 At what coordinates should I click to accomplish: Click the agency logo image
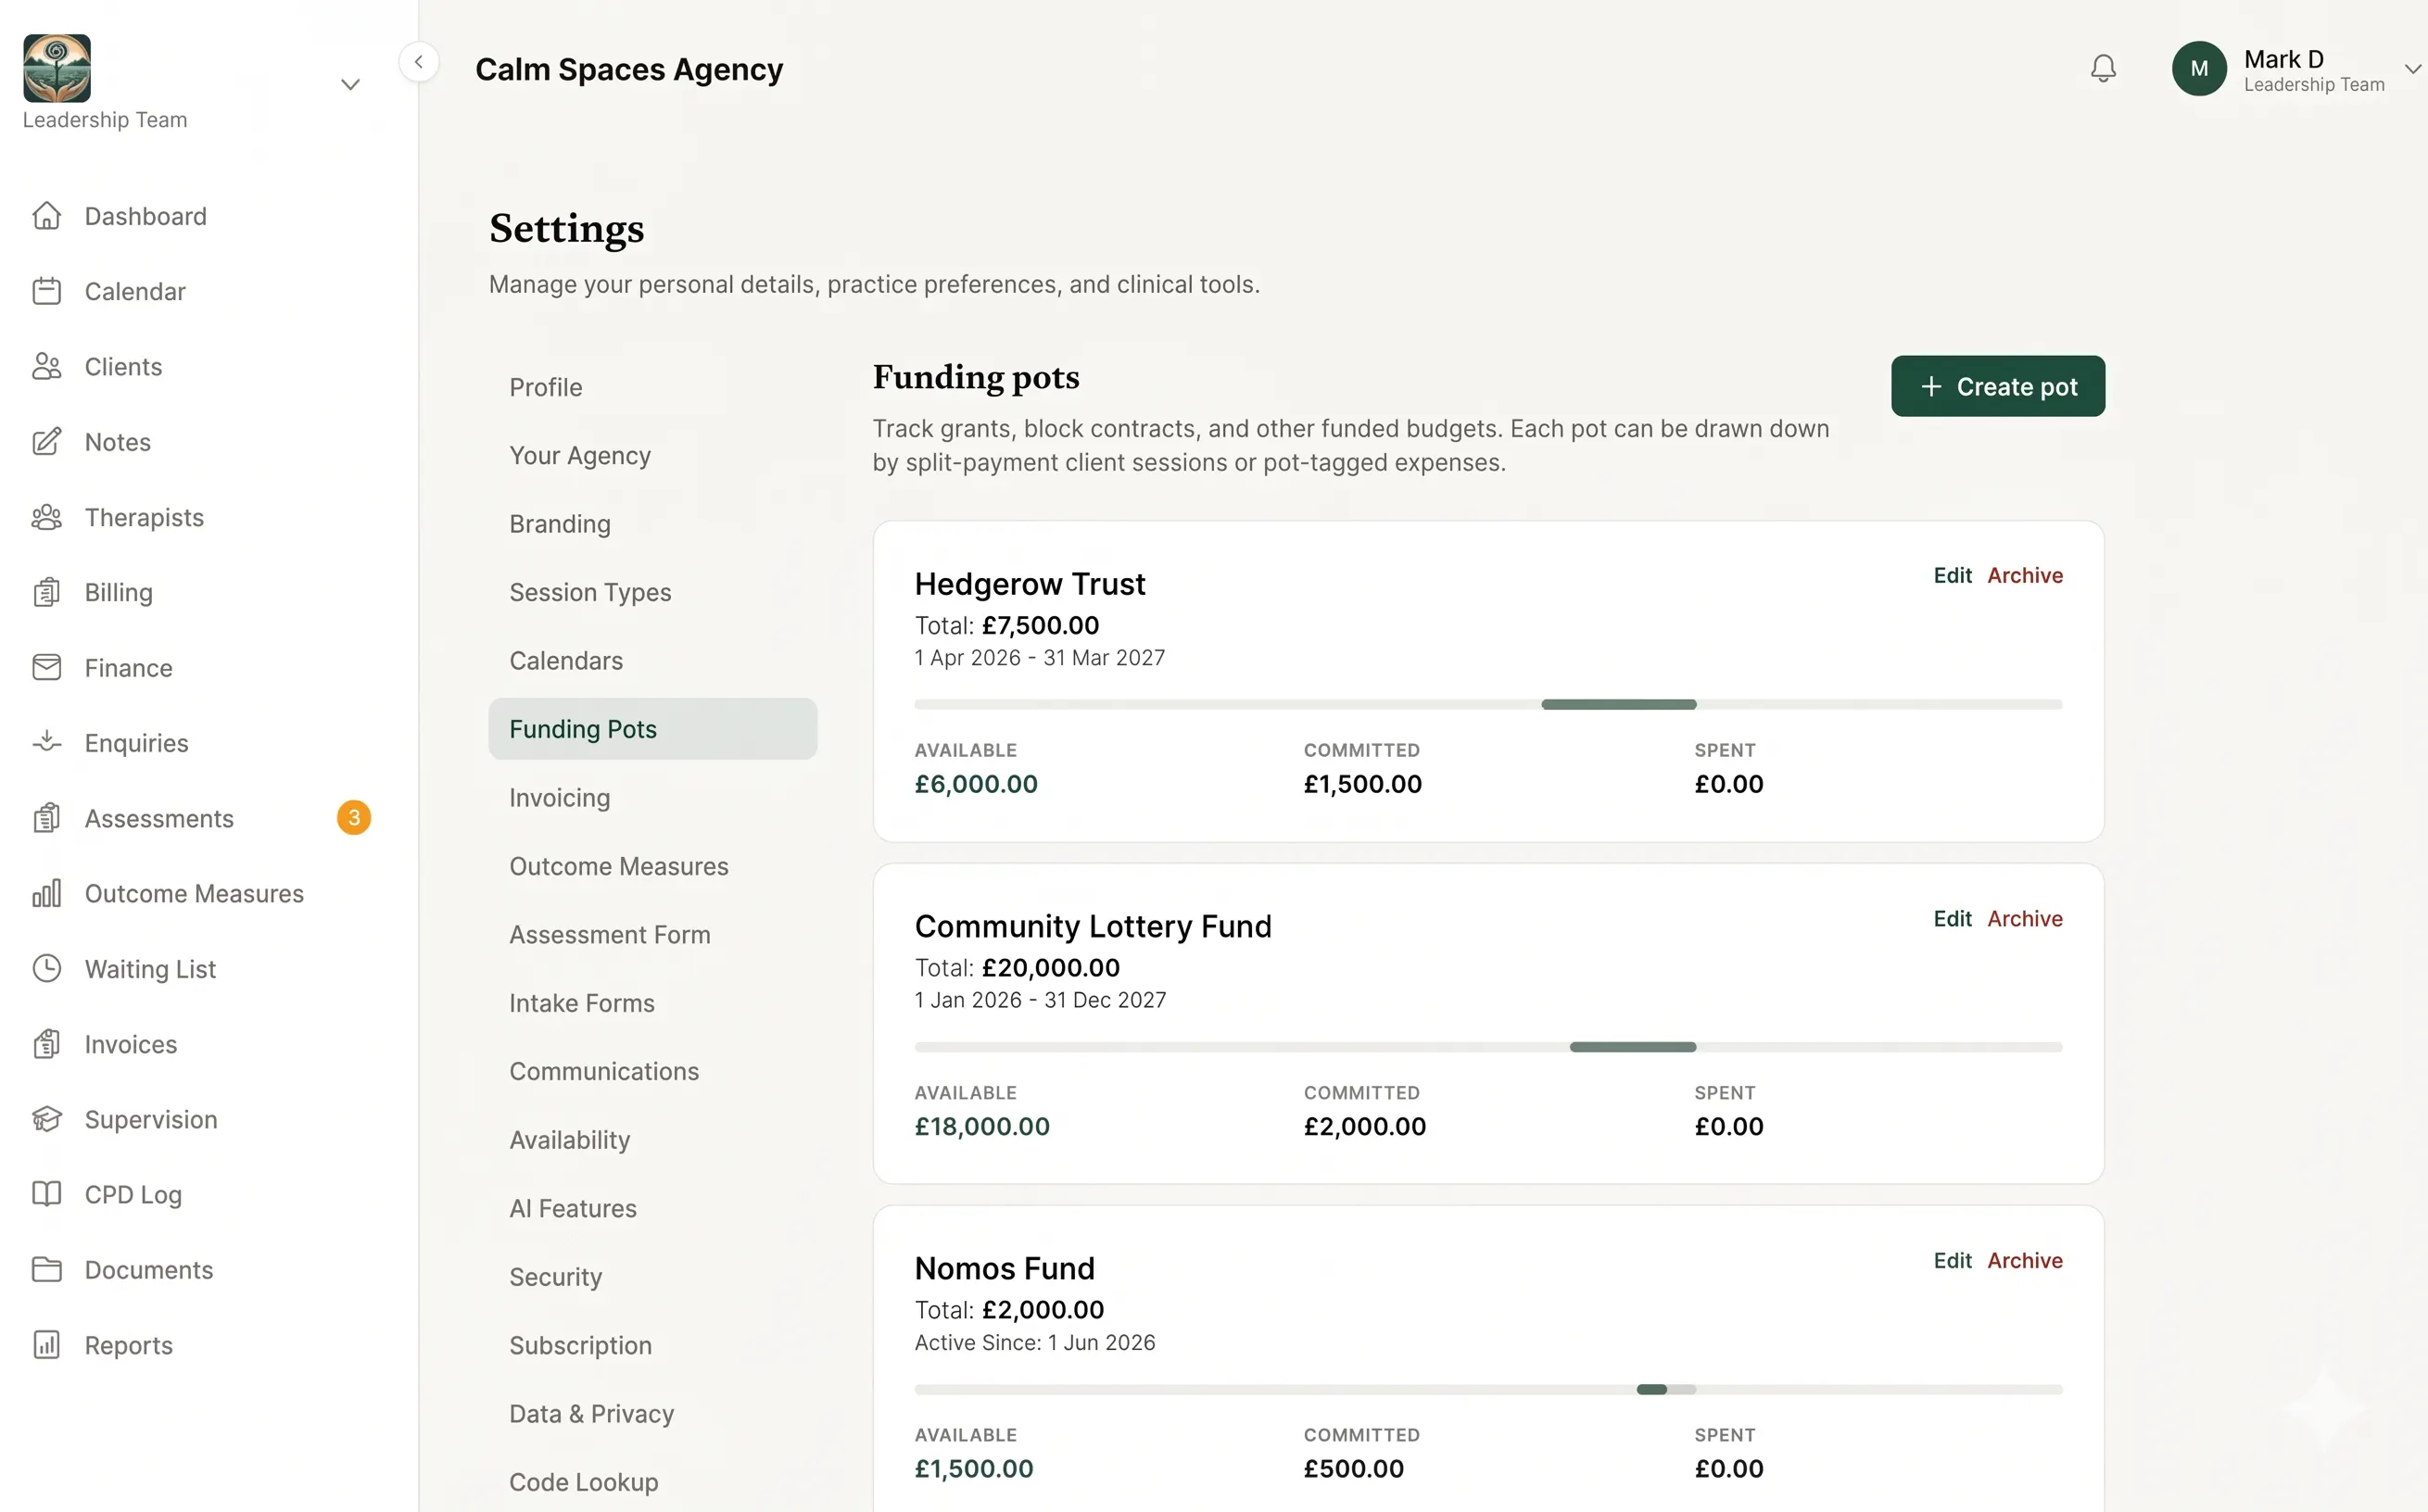57,68
